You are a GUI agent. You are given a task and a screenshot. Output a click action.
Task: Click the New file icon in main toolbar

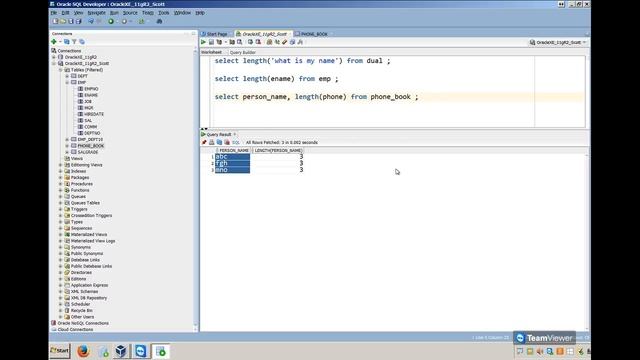[x=56, y=21]
